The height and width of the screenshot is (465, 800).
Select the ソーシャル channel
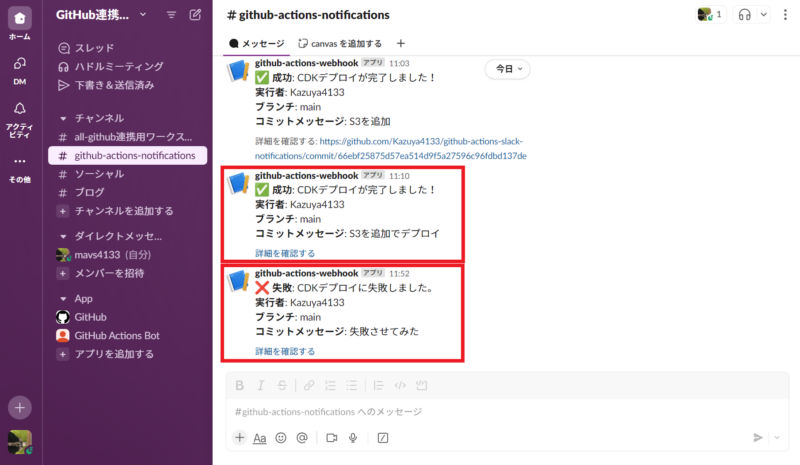(128, 174)
